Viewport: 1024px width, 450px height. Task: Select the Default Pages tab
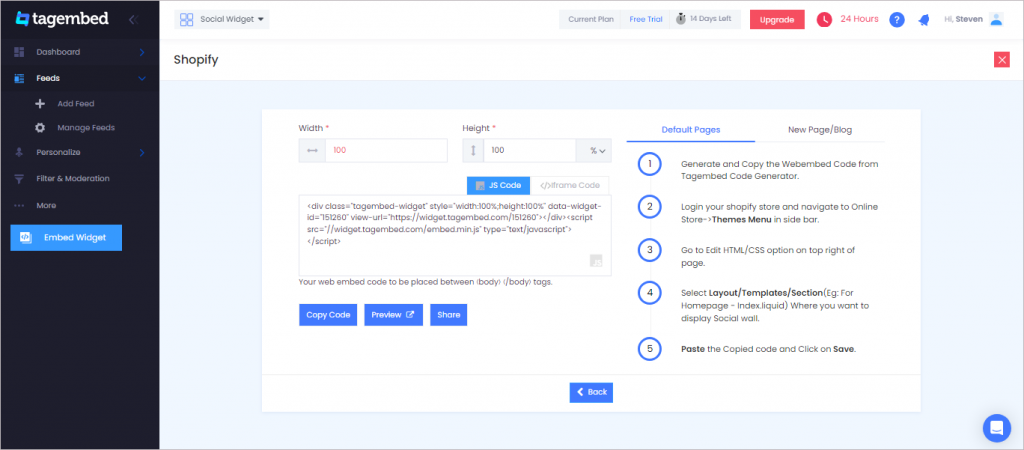coord(690,129)
